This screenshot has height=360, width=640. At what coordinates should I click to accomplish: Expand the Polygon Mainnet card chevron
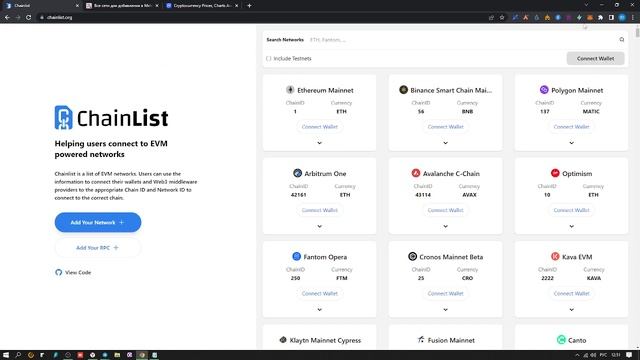pos(571,143)
